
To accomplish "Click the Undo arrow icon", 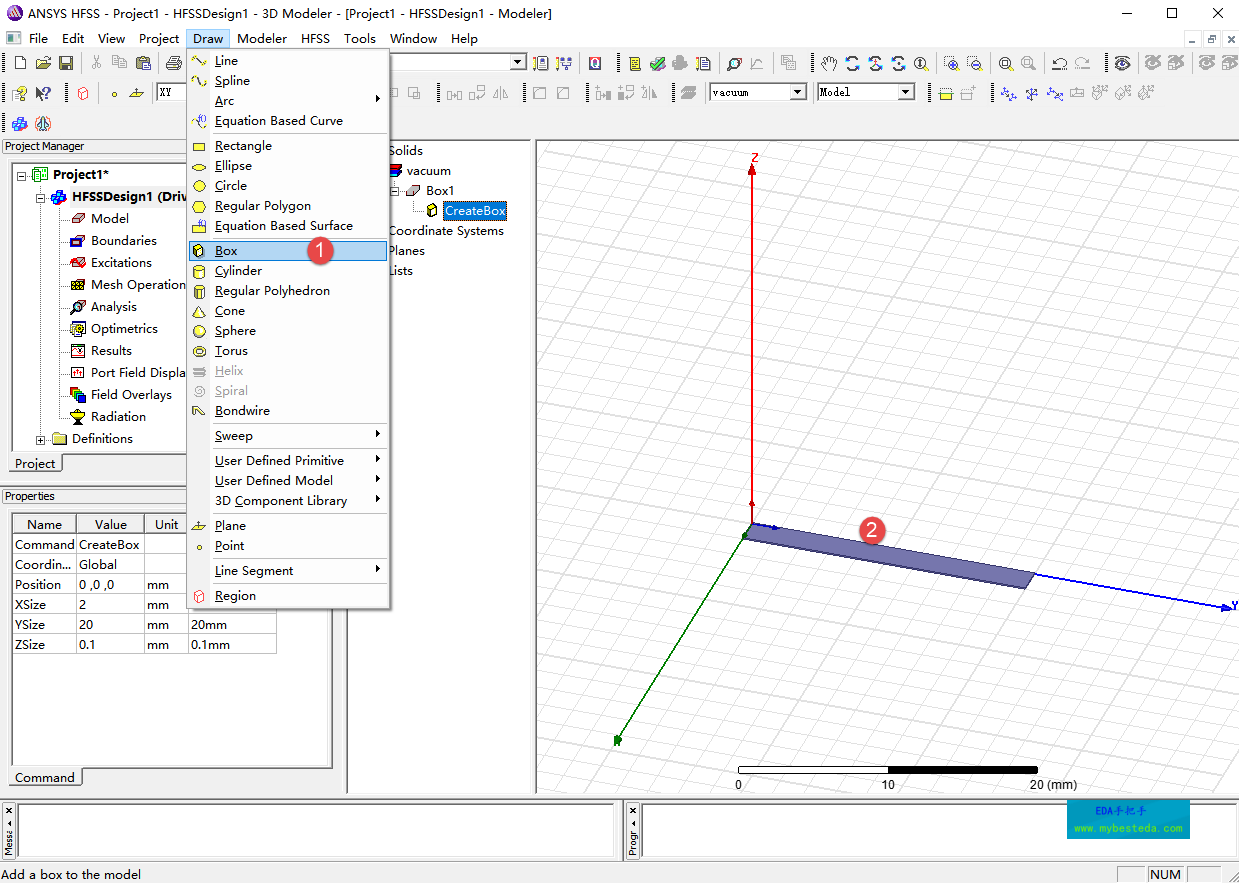I will 1060,63.
